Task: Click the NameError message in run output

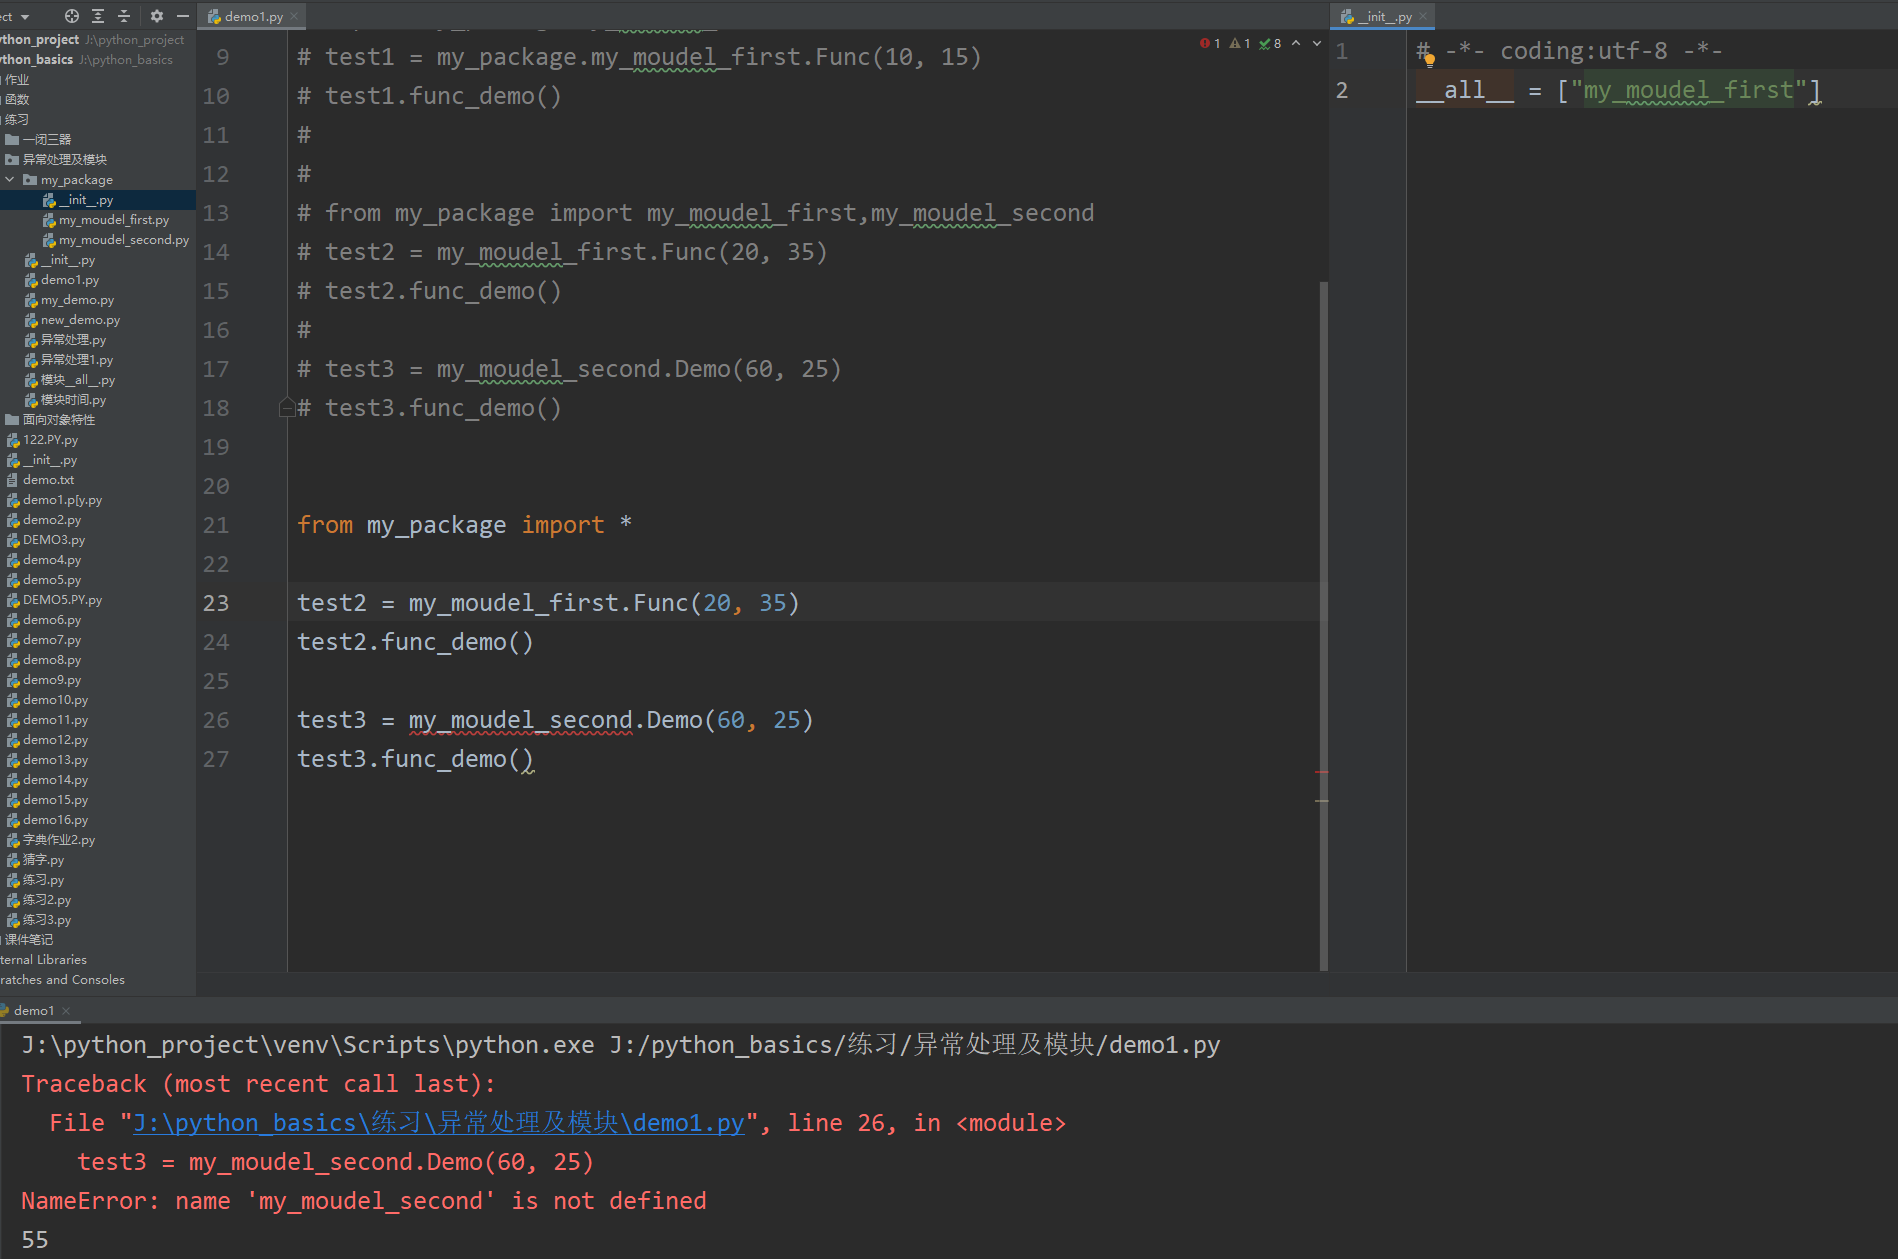Action: [x=364, y=1201]
